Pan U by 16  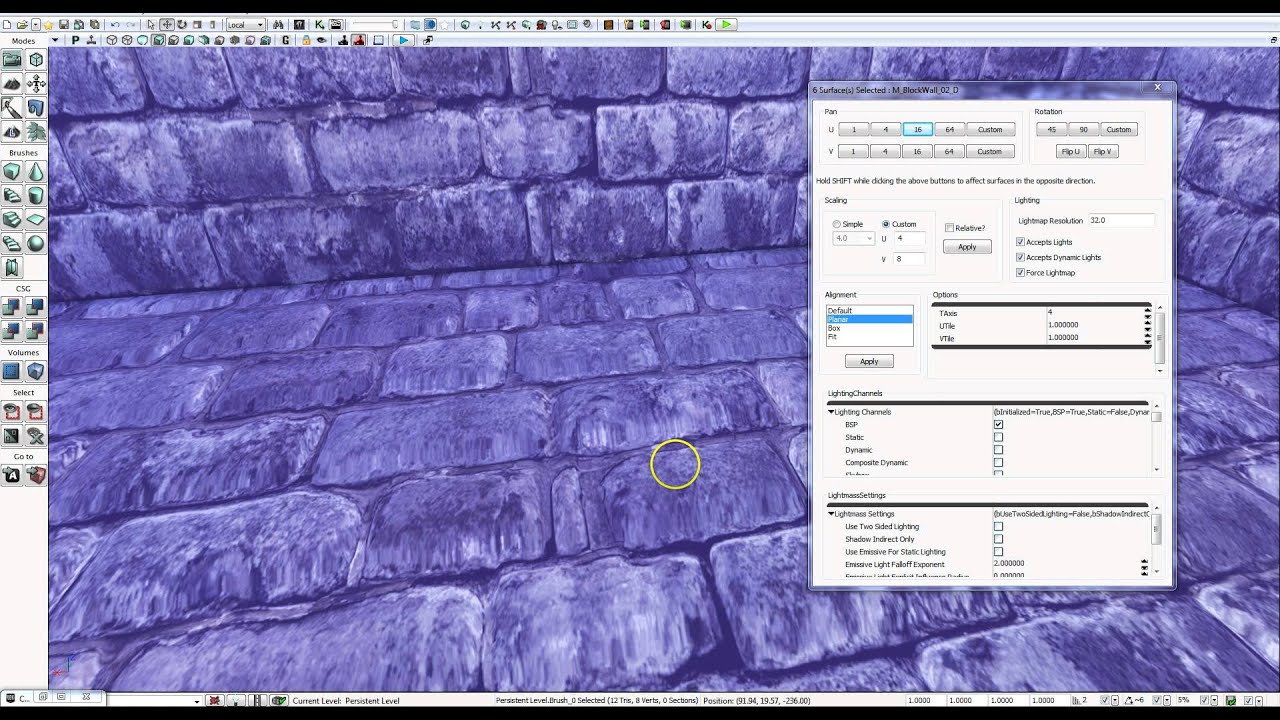(x=917, y=129)
